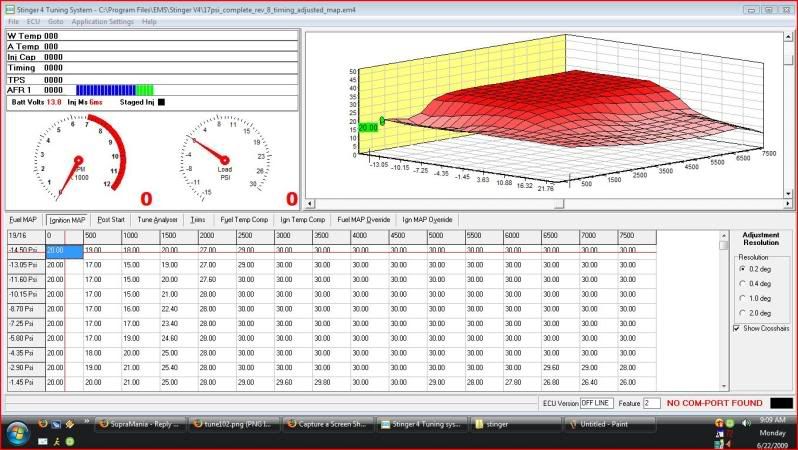Switch to tune102.png taskbar window
Viewport: 798px width, 450px height.
click(x=233, y=424)
